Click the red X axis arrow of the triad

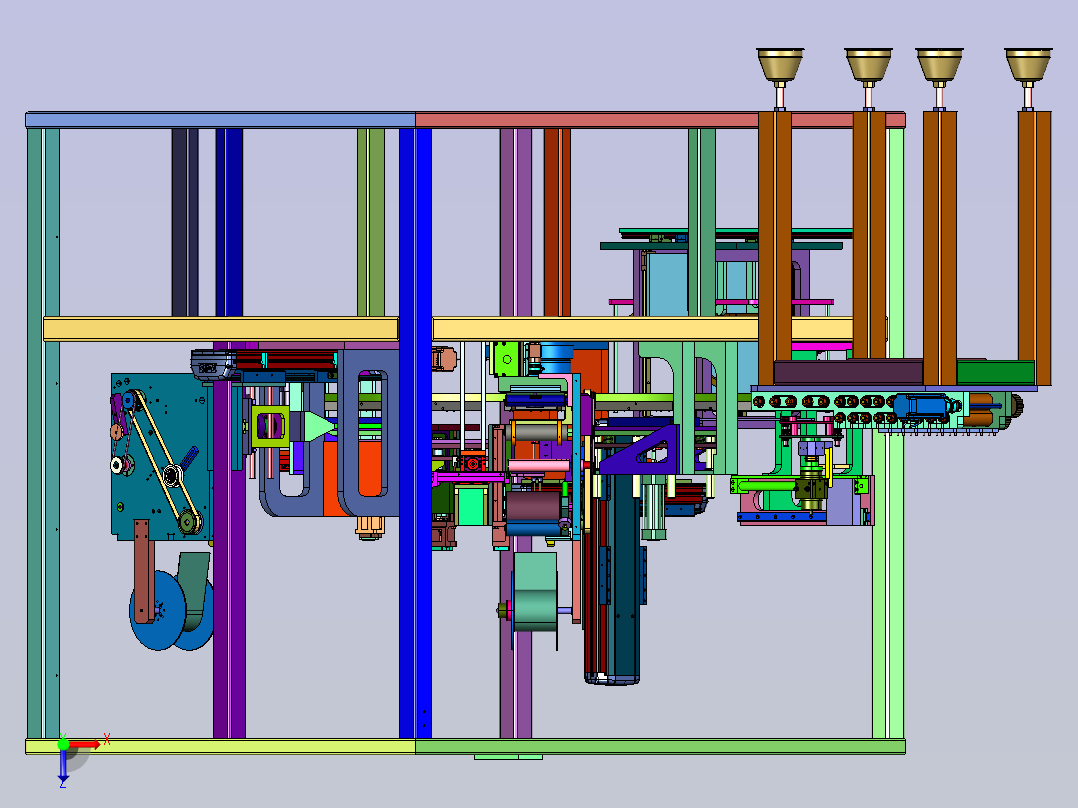pos(85,744)
